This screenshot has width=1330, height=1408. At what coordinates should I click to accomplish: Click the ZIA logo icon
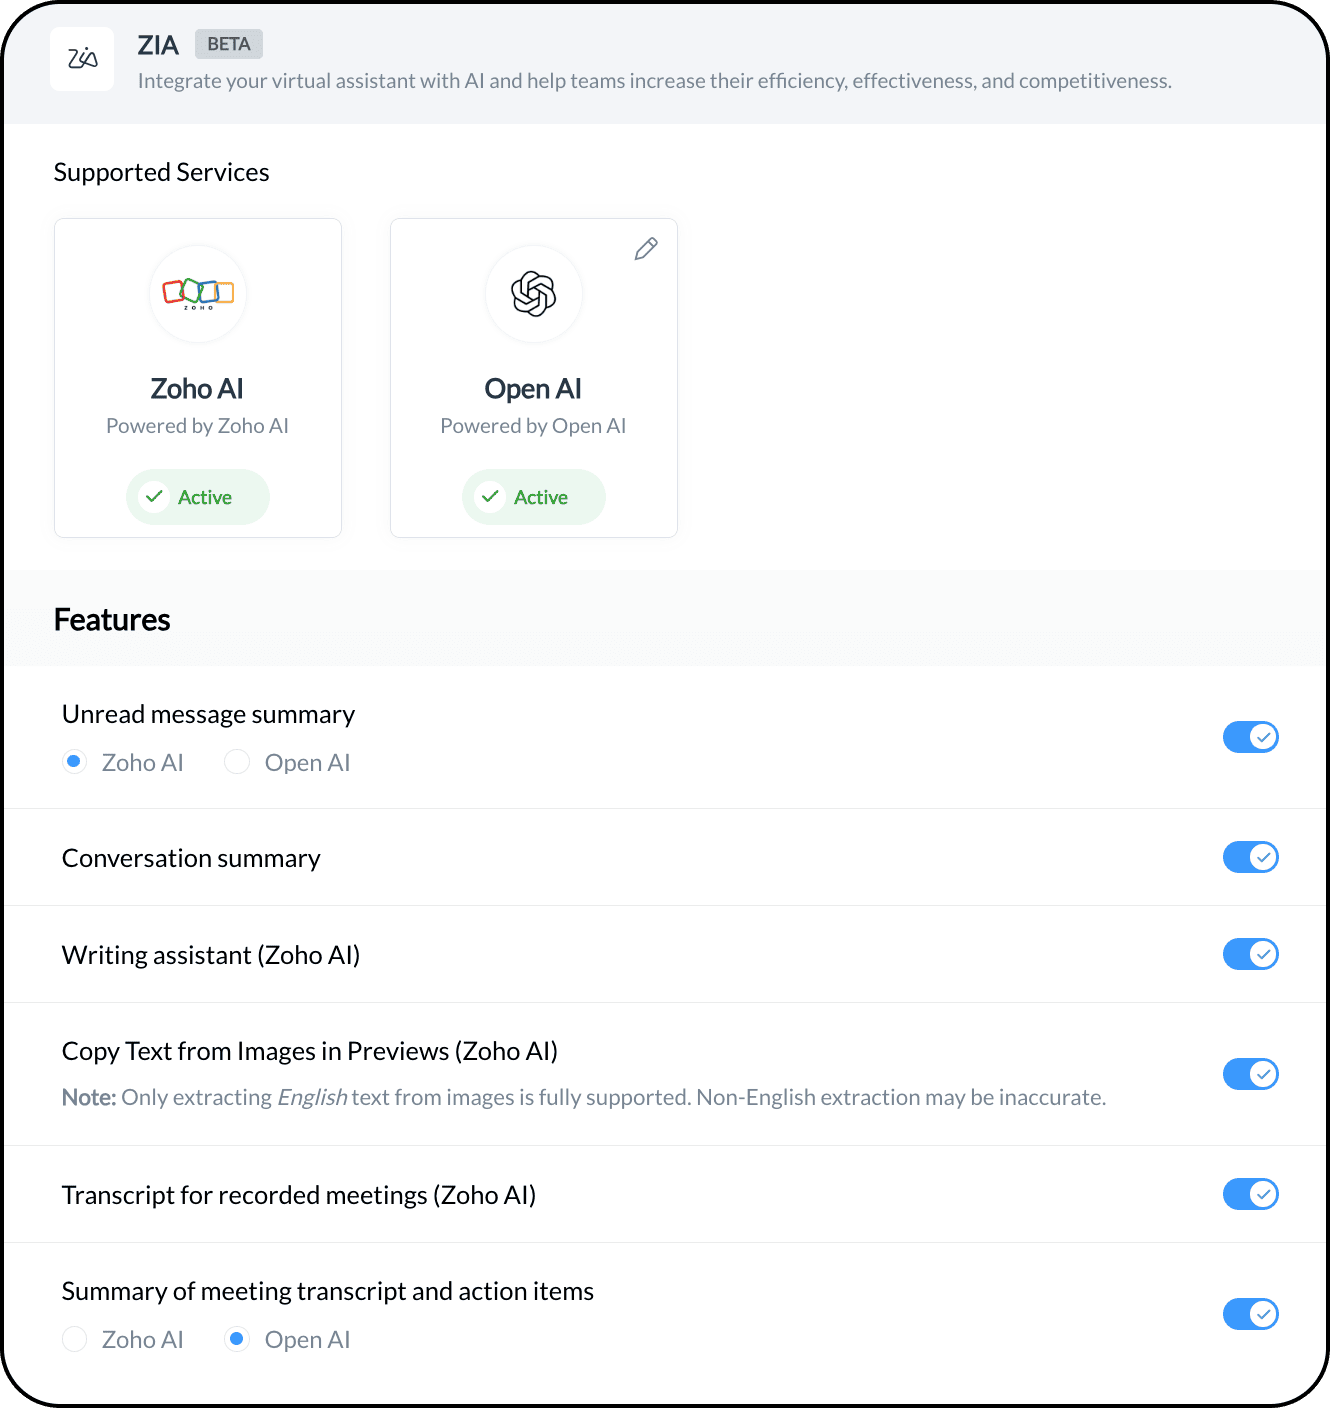[x=82, y=59]
